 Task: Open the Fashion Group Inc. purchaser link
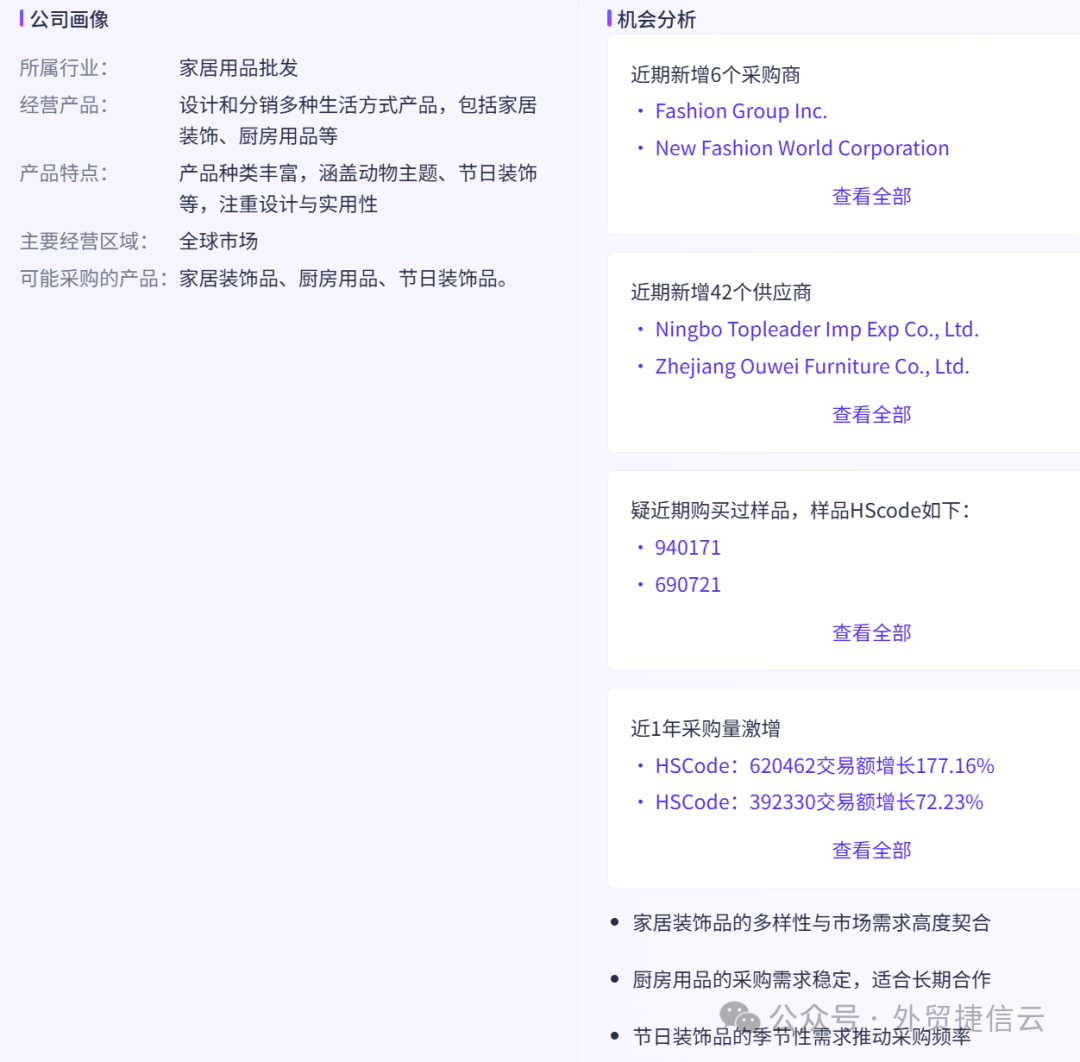pos(740,110)
